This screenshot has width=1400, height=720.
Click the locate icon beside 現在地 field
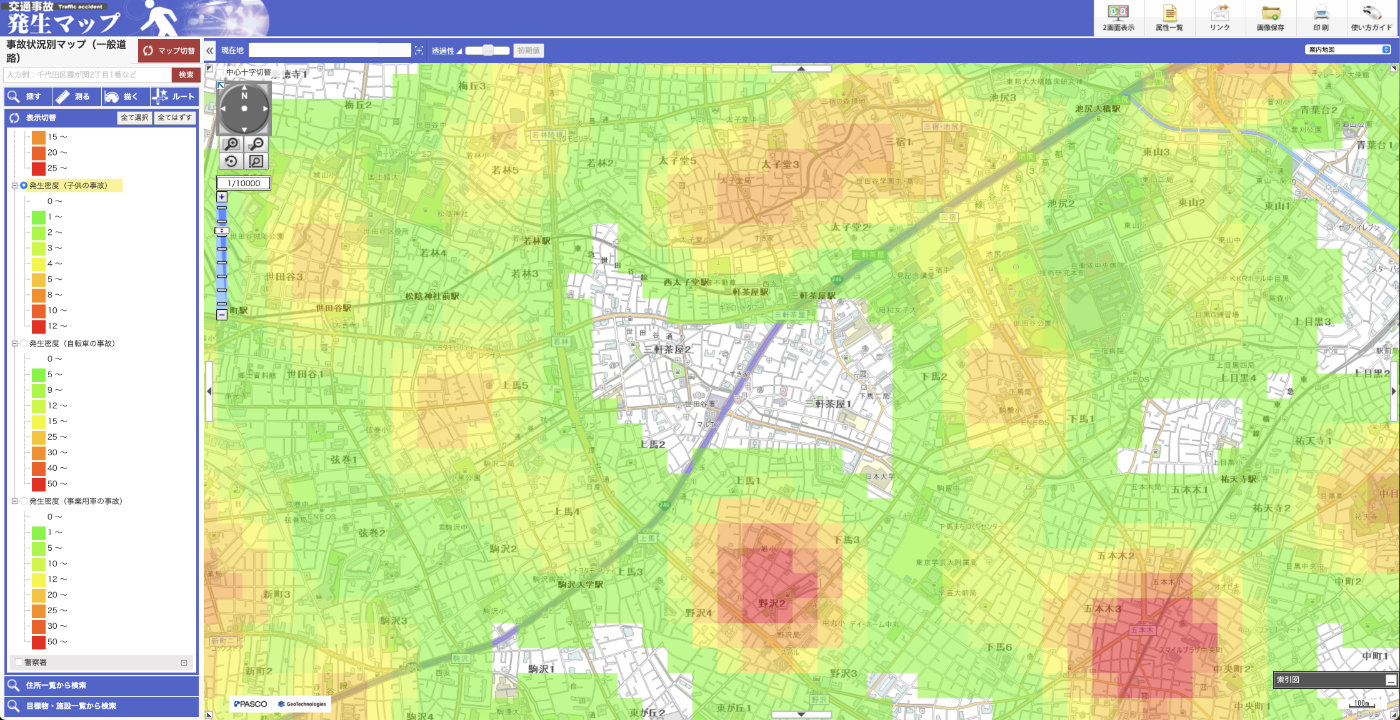click(x=419, y=50)
